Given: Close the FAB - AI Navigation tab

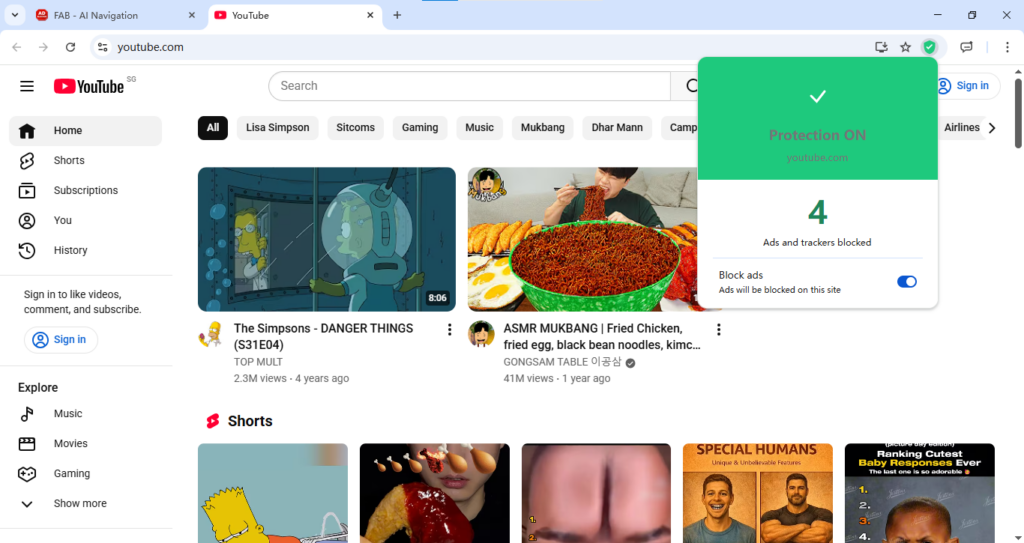Looking at the screenshot, I should (x=191, y=15).
